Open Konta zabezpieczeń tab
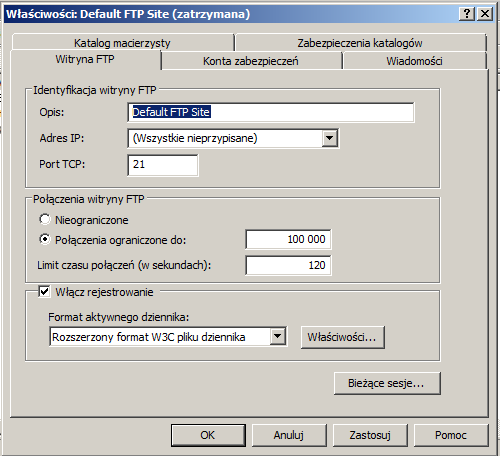Viewport: 500px width, 456px height. (251, 61)
